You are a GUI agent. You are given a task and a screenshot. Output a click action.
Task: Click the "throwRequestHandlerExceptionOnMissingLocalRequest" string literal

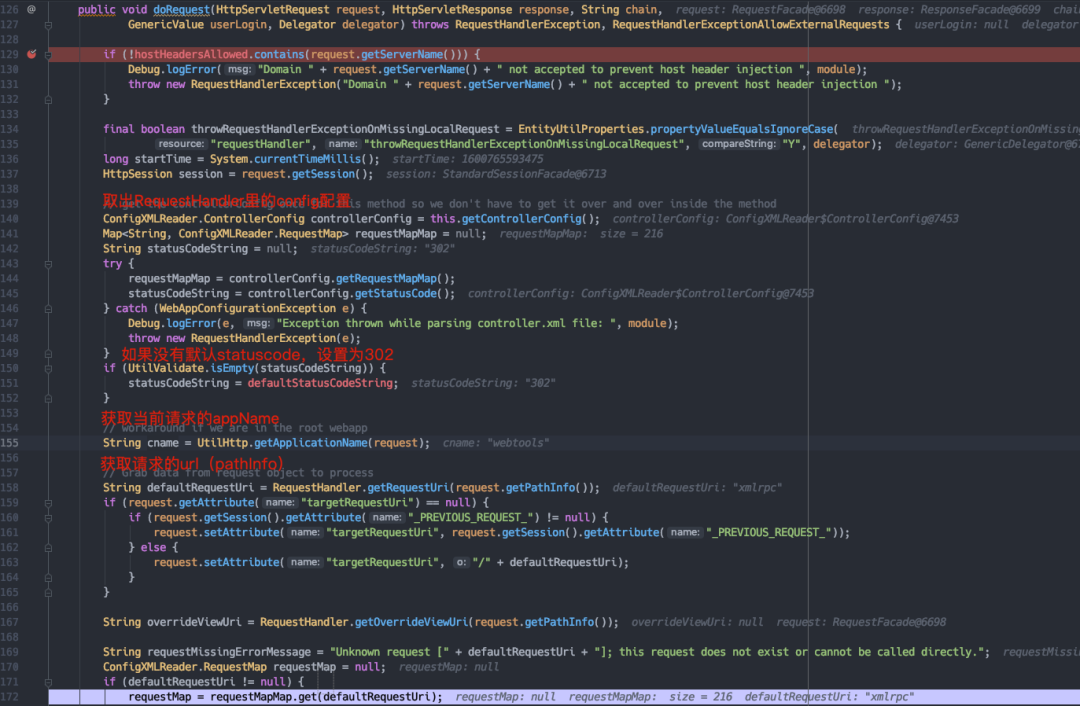click(523, 144)
